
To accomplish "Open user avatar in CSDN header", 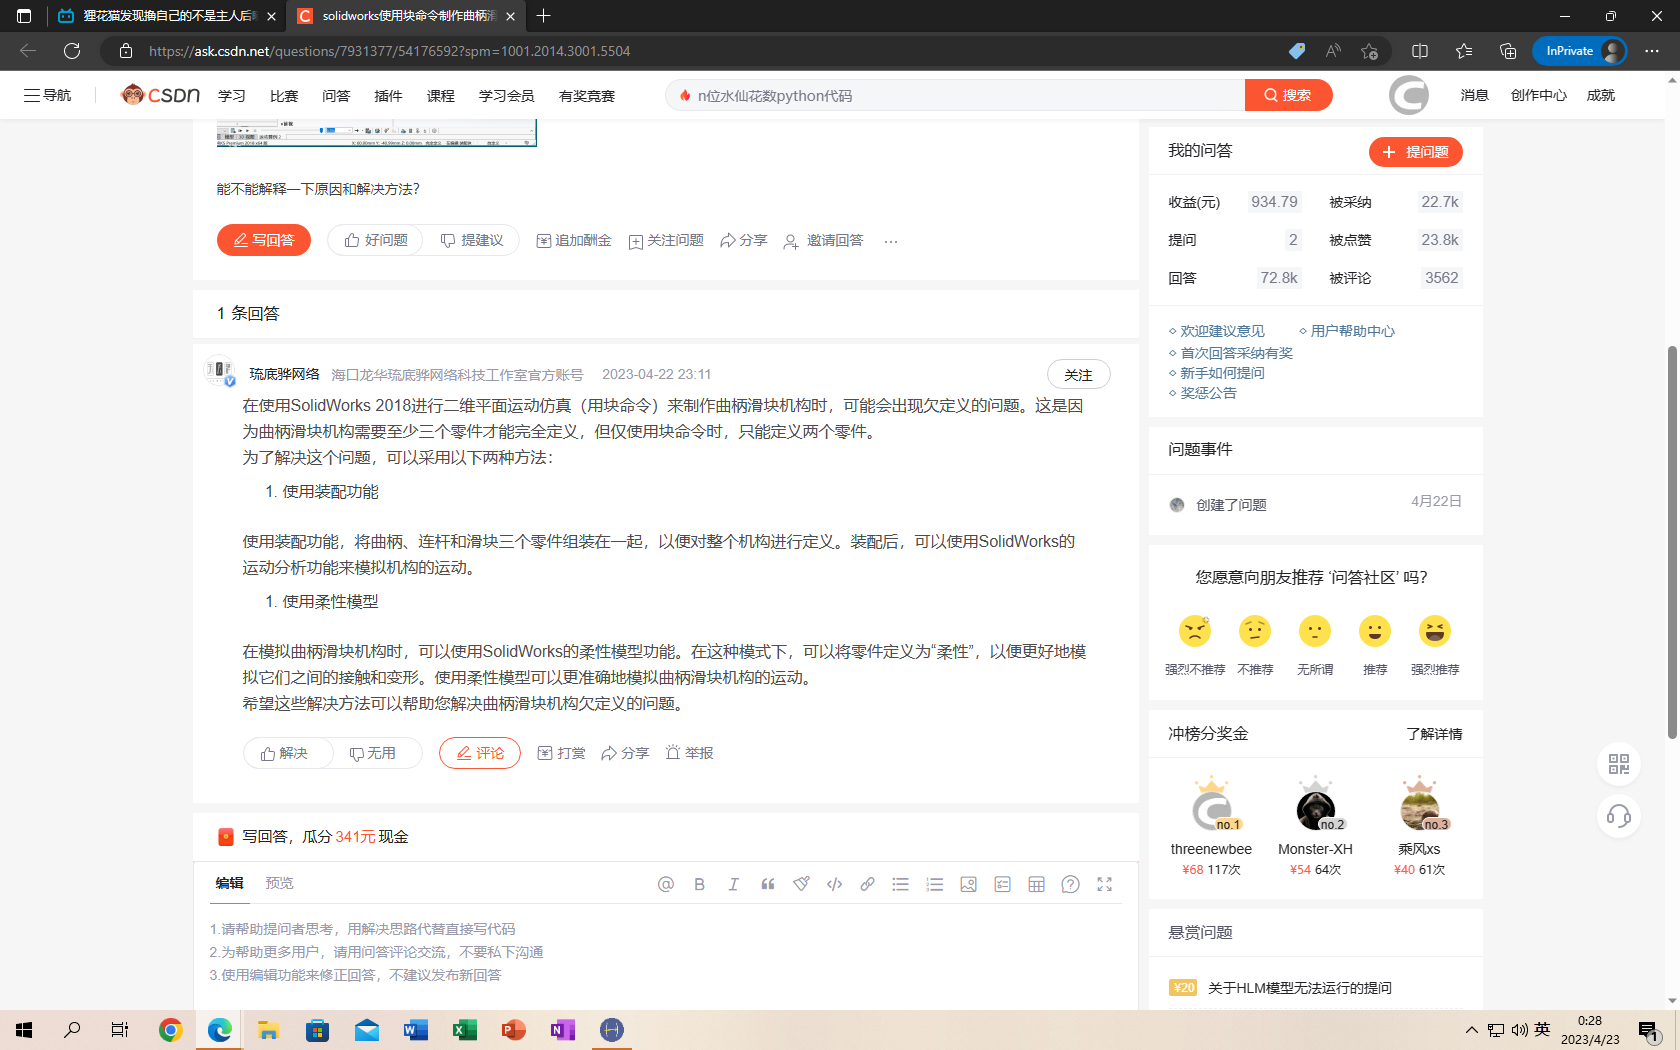I will [1409, 95].
